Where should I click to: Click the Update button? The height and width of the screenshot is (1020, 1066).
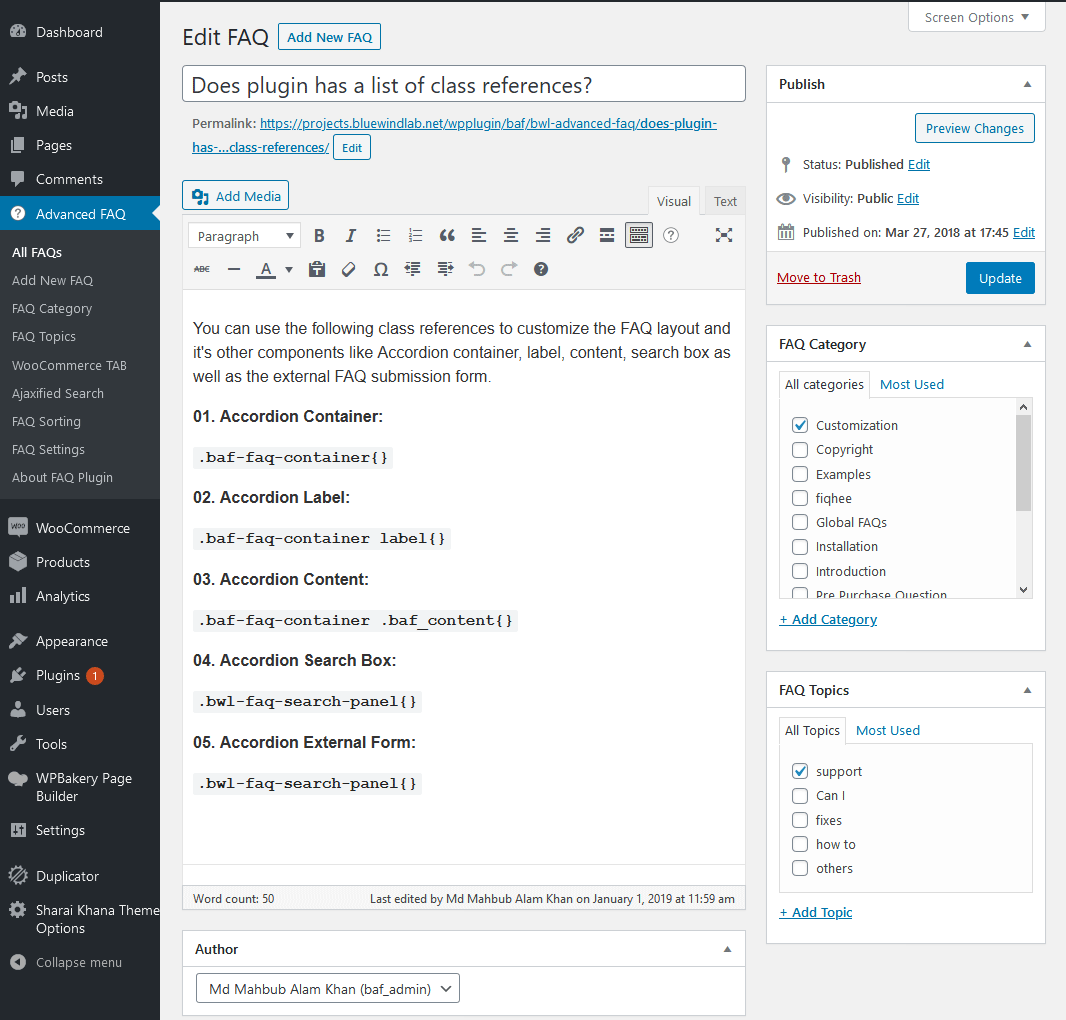(x=1000, y=278)
